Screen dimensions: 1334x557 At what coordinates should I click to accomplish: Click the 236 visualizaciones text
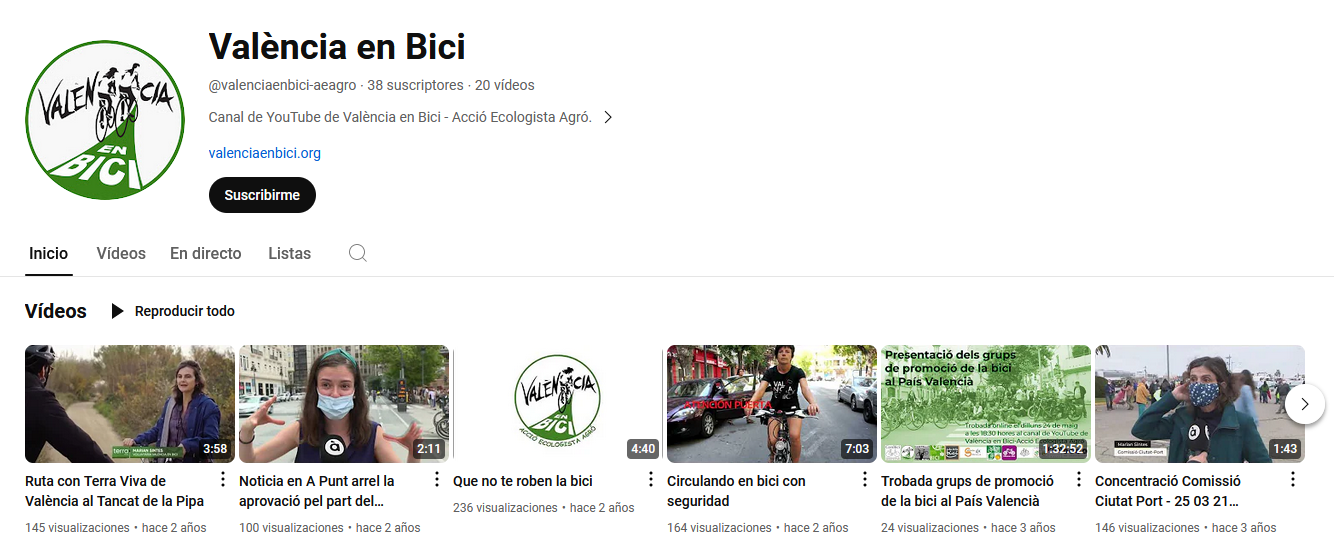tap(506, 508)
